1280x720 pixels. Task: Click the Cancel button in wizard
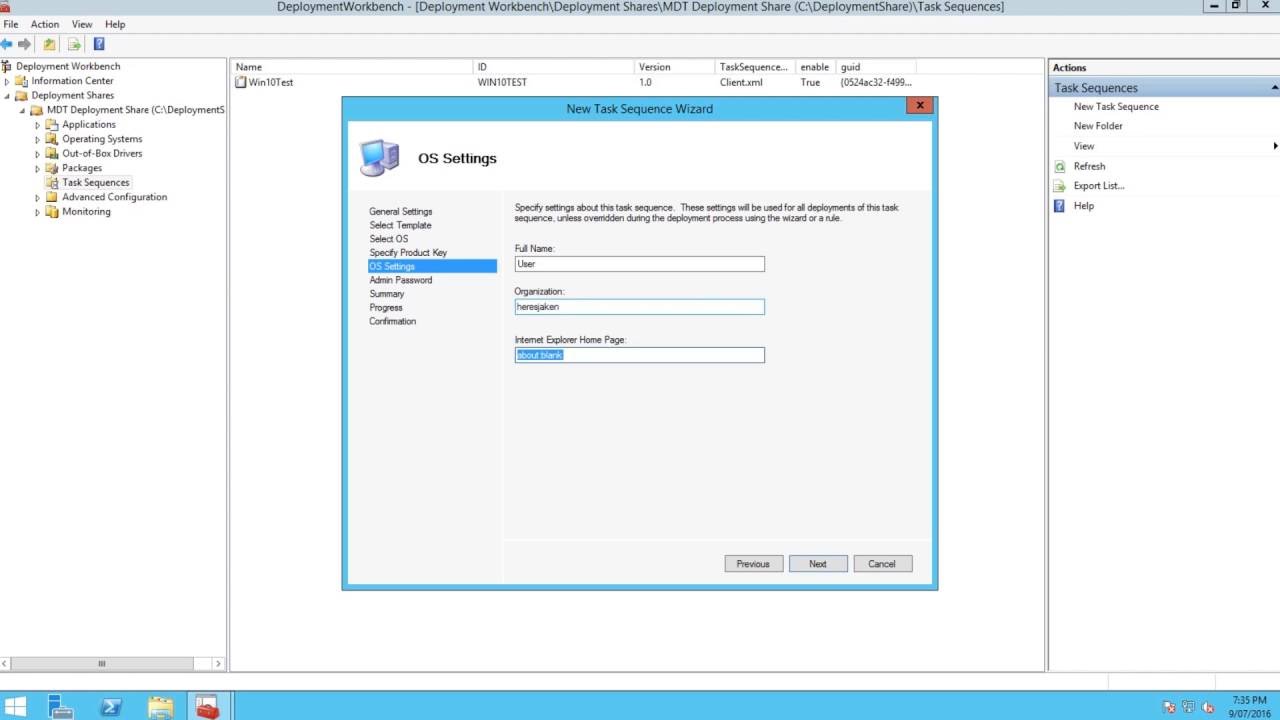(x=882, y=564)
